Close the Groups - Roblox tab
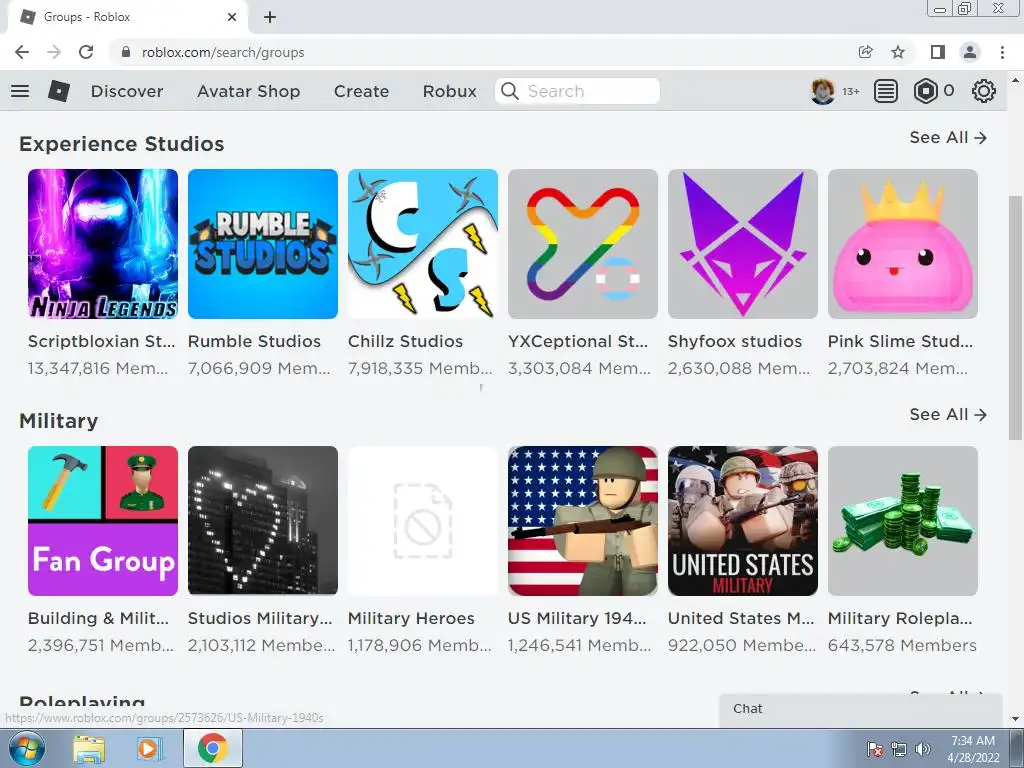 (232, 17)
